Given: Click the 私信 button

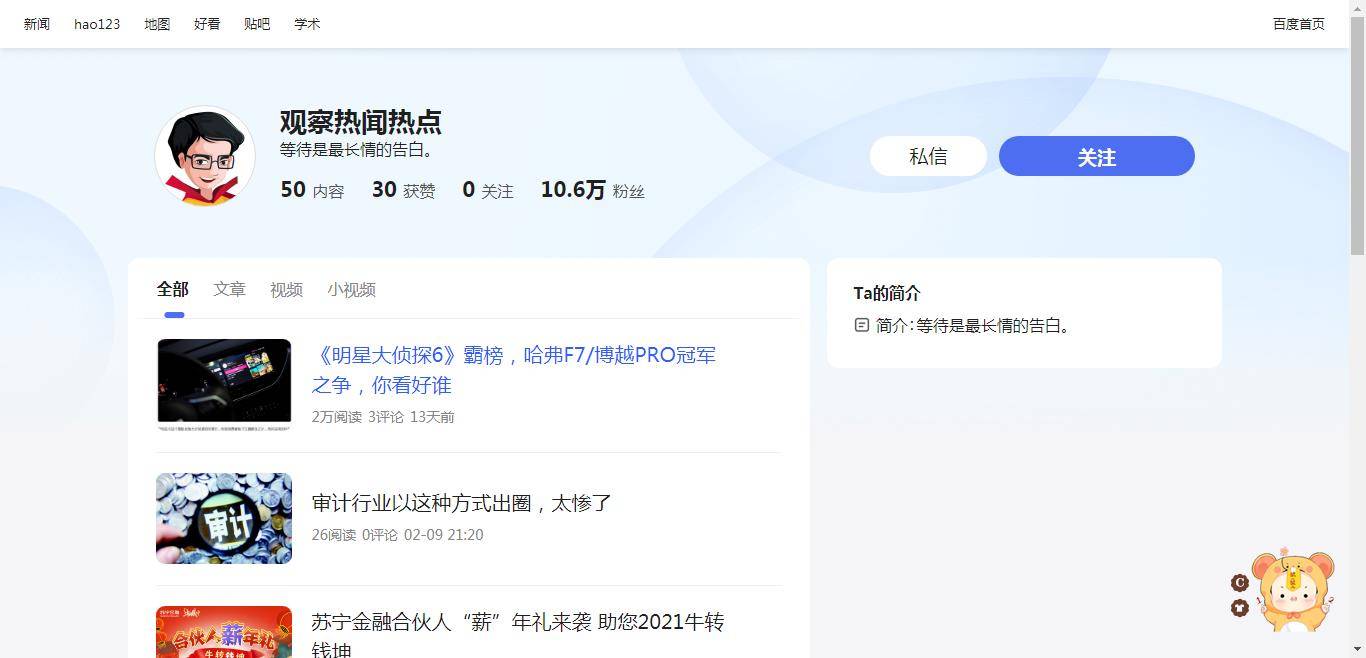Looking at the screenshot, I should [928, 156].
